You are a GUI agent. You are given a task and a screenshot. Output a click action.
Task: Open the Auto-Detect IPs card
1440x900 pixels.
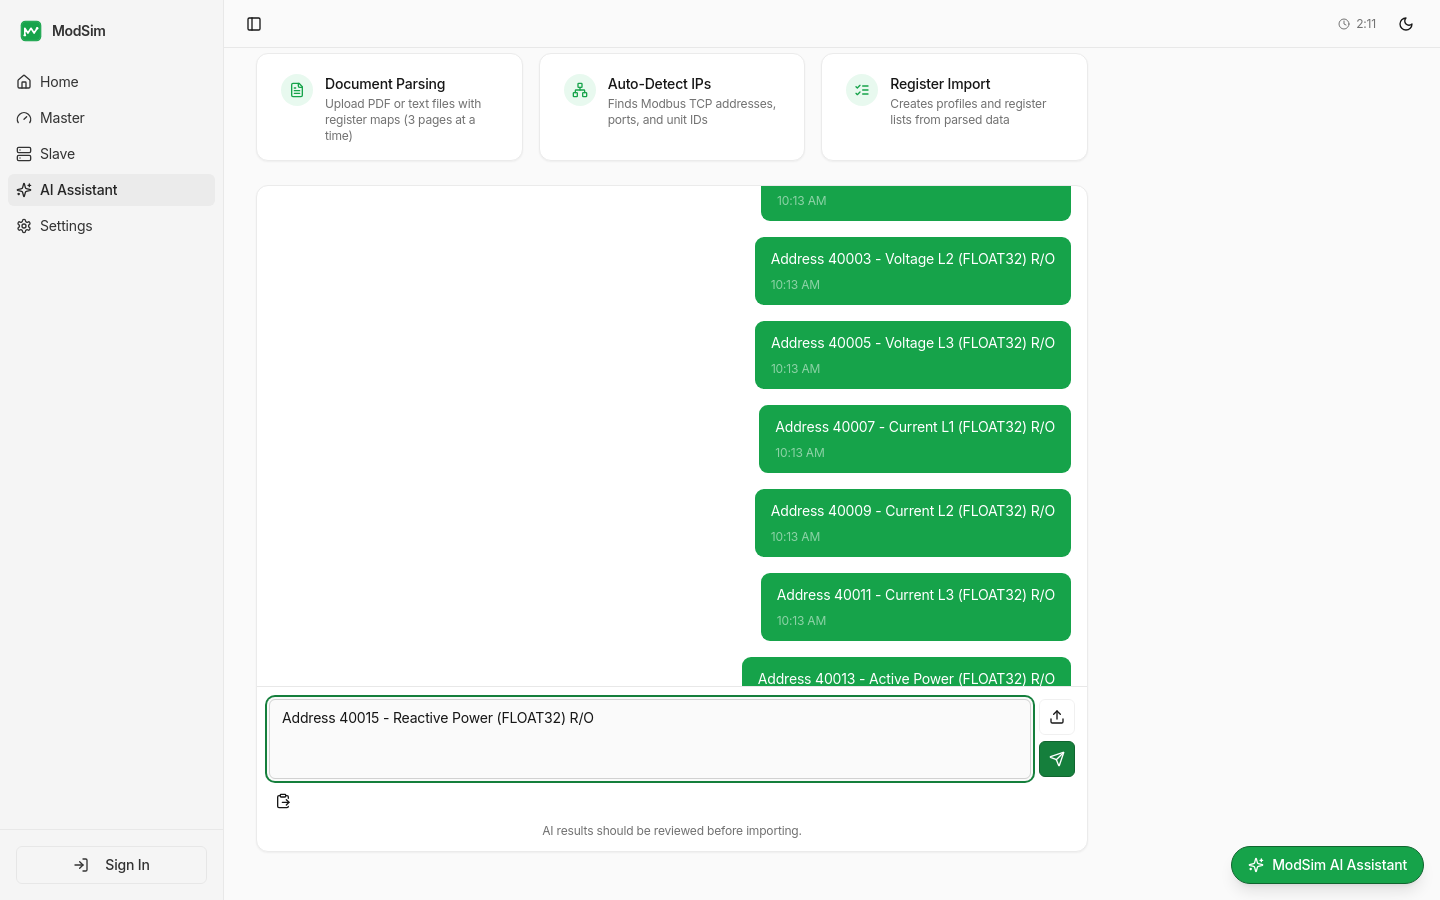672,107
